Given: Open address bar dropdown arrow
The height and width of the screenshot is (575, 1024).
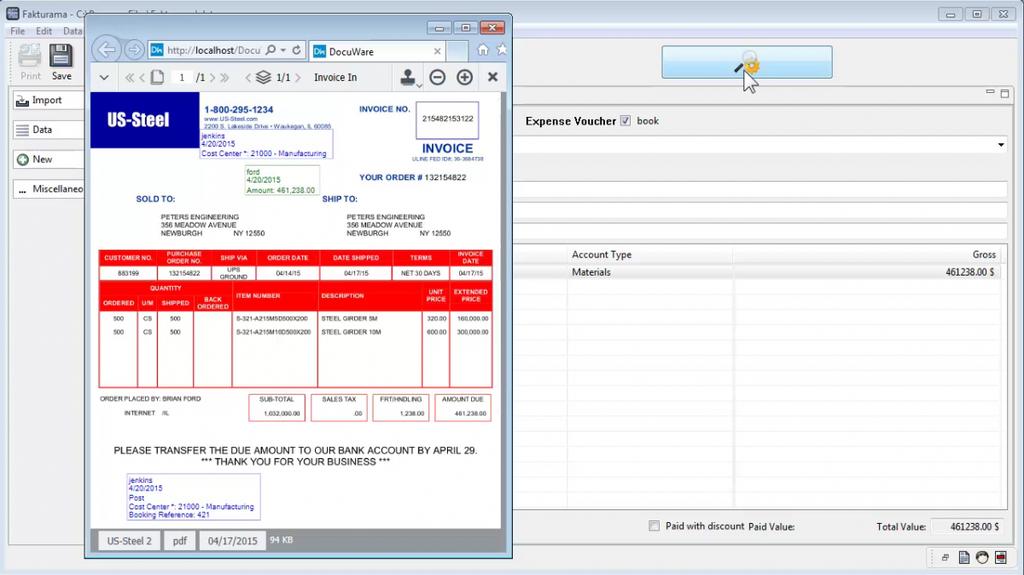Looking at the screenshot, I should (283, 50).
